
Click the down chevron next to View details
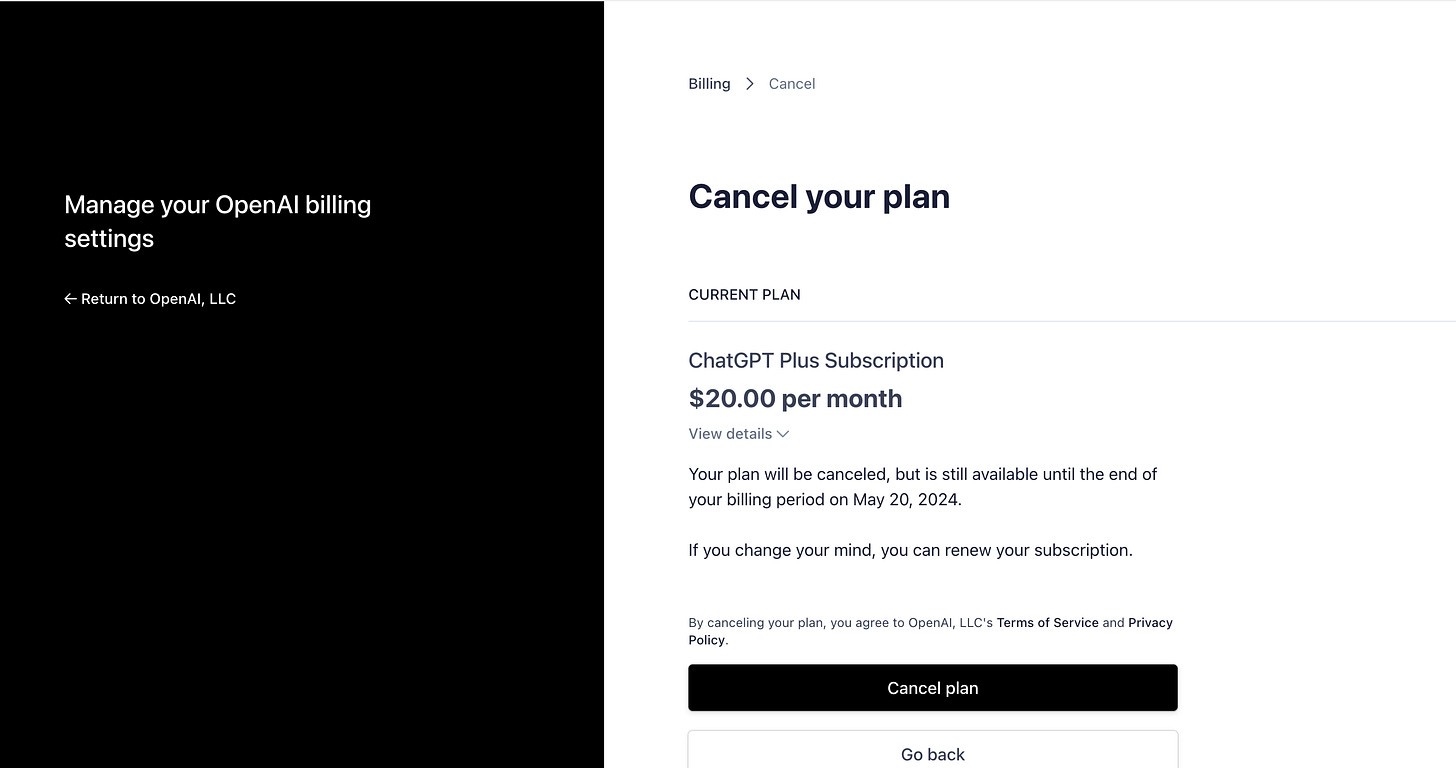pos(783,434)
